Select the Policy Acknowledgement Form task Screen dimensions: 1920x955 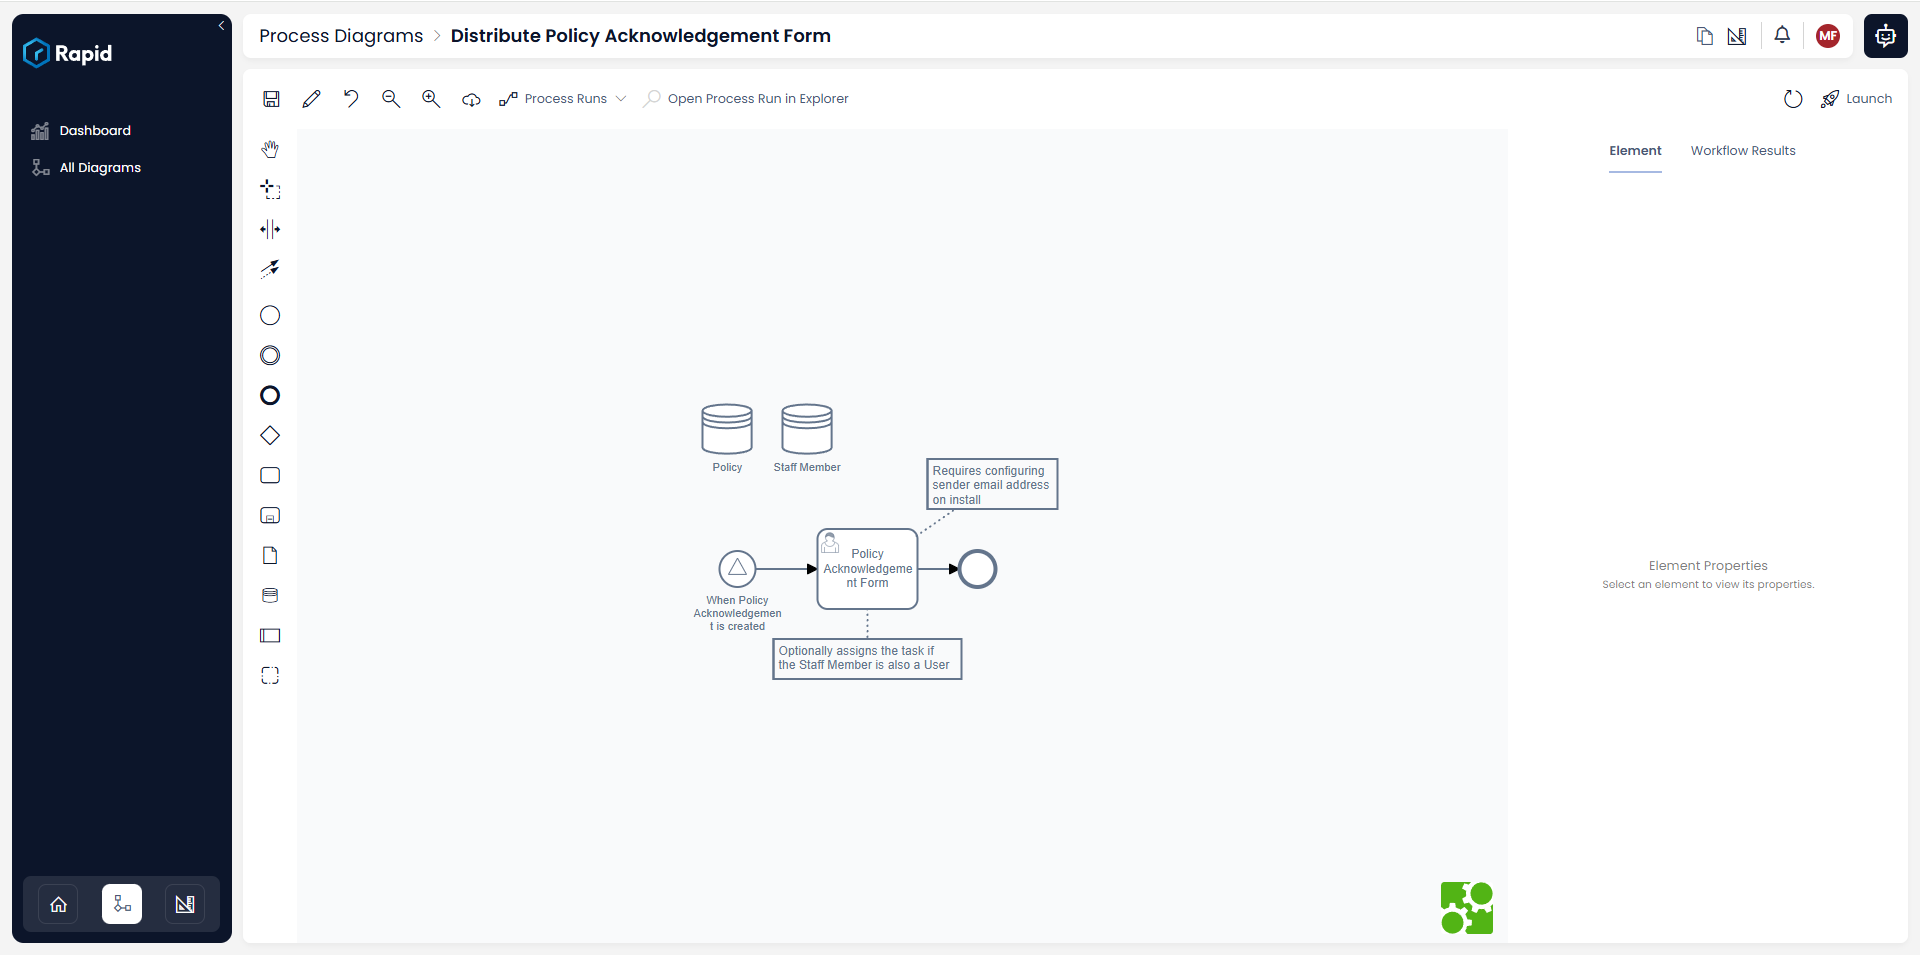(867, 569)
